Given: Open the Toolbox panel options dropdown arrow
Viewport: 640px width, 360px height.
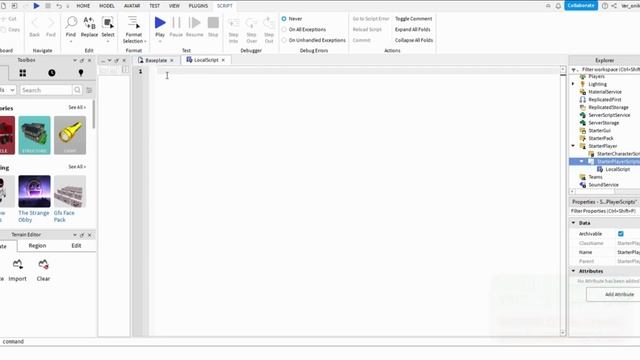Looking at the screenshot, I should point(75,60).
